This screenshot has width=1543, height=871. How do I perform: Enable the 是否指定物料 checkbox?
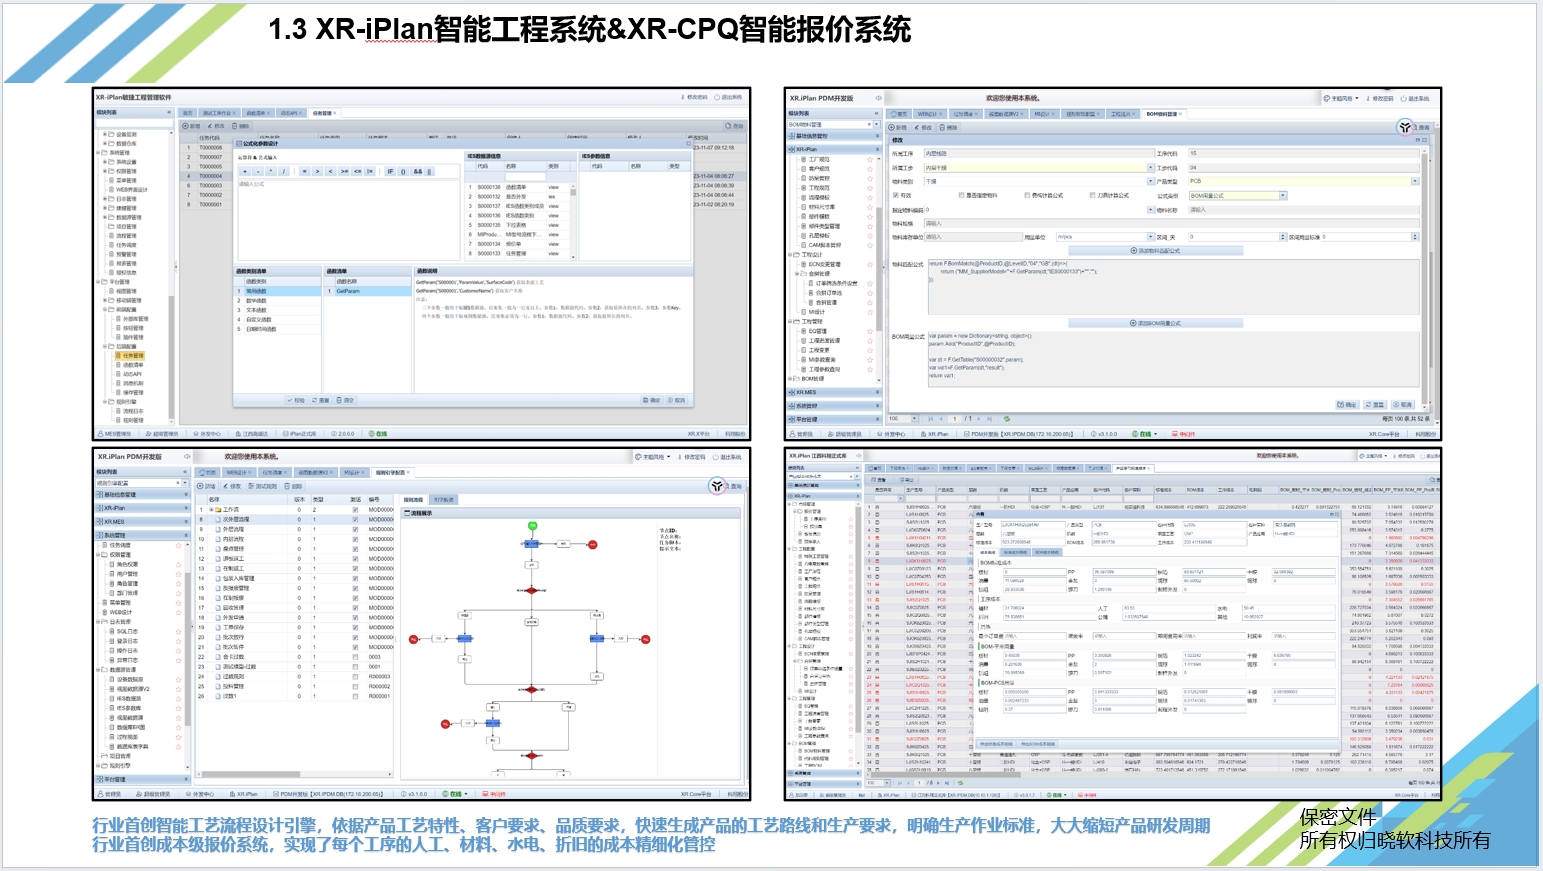point(961,195)
